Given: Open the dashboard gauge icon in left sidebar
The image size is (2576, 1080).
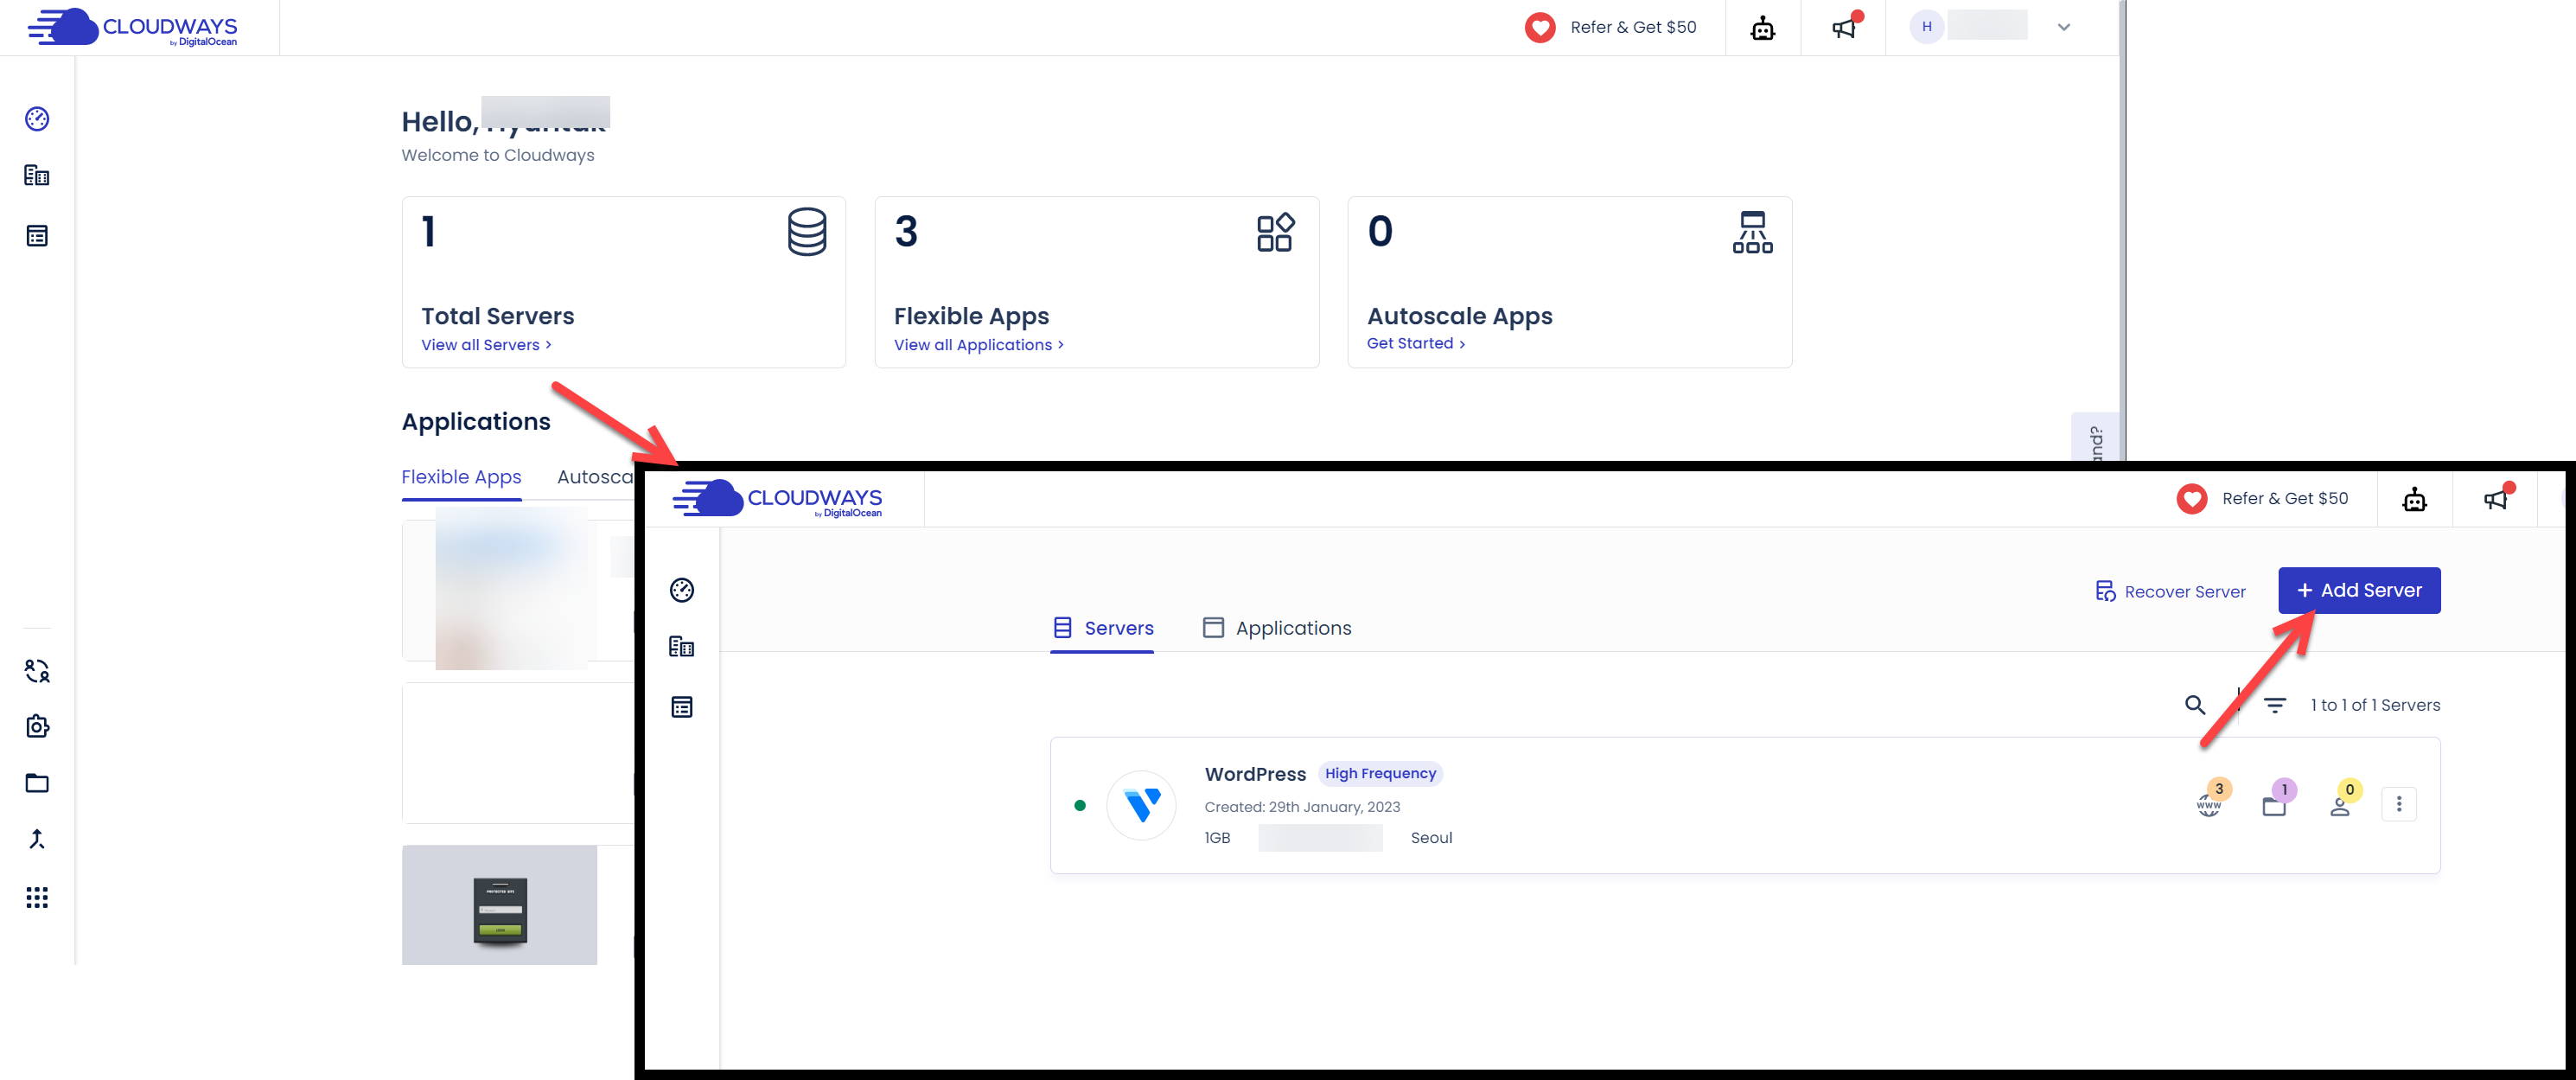Looking at the screenshot, I should coord(37,119).
